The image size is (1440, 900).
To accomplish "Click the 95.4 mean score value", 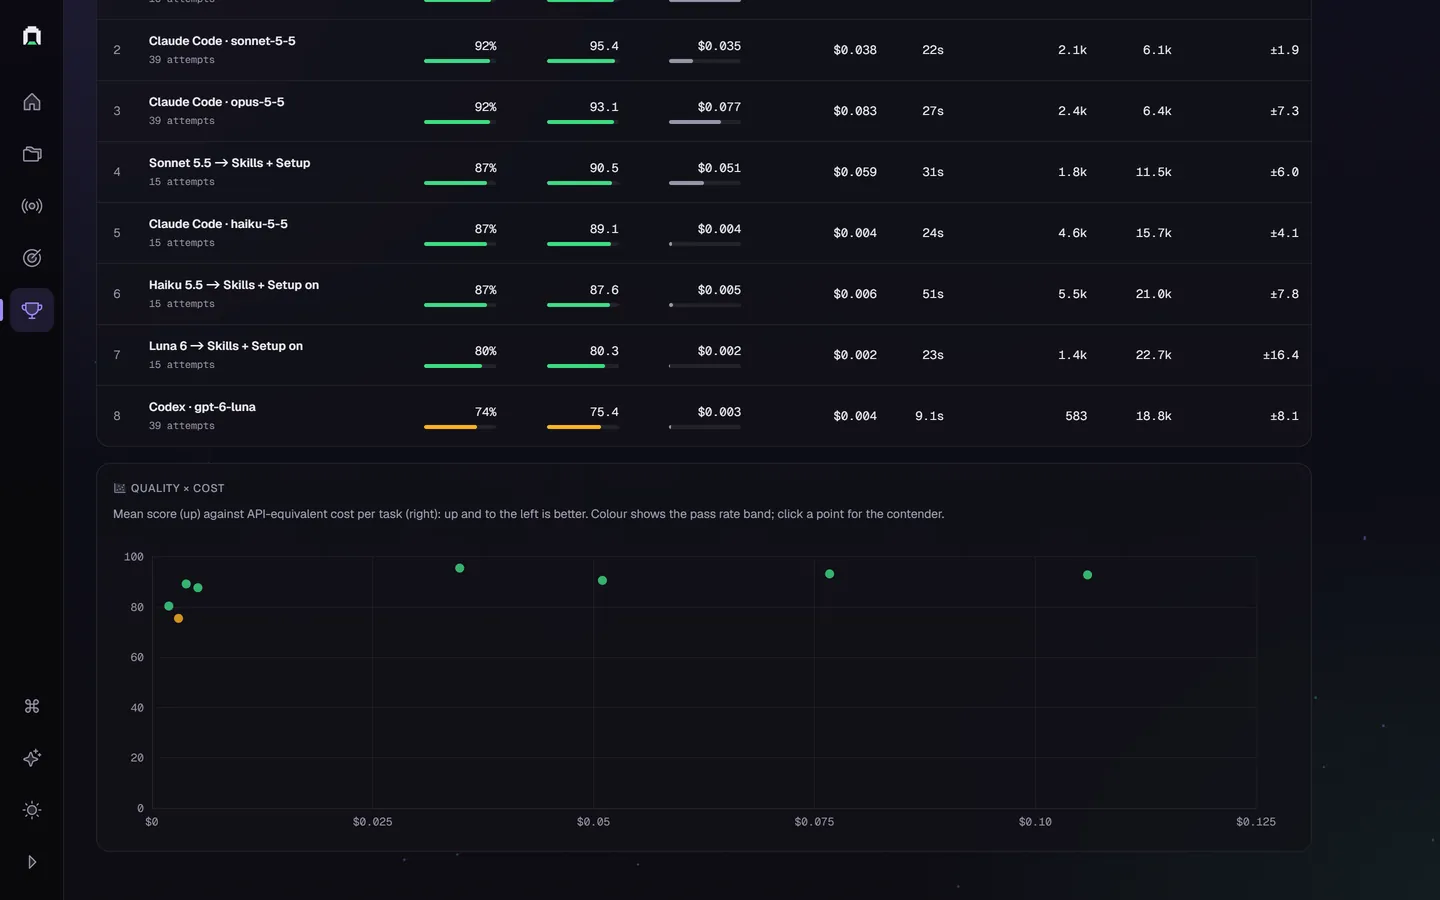I will point(604,46).
